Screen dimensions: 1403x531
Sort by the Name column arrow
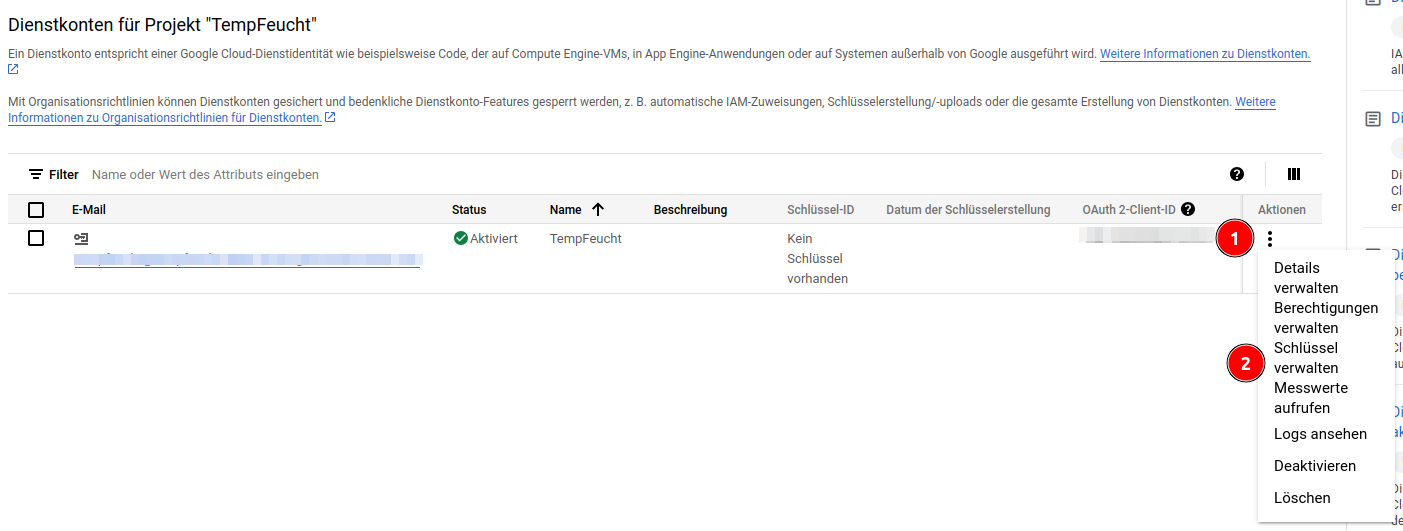tap(598, 210)
